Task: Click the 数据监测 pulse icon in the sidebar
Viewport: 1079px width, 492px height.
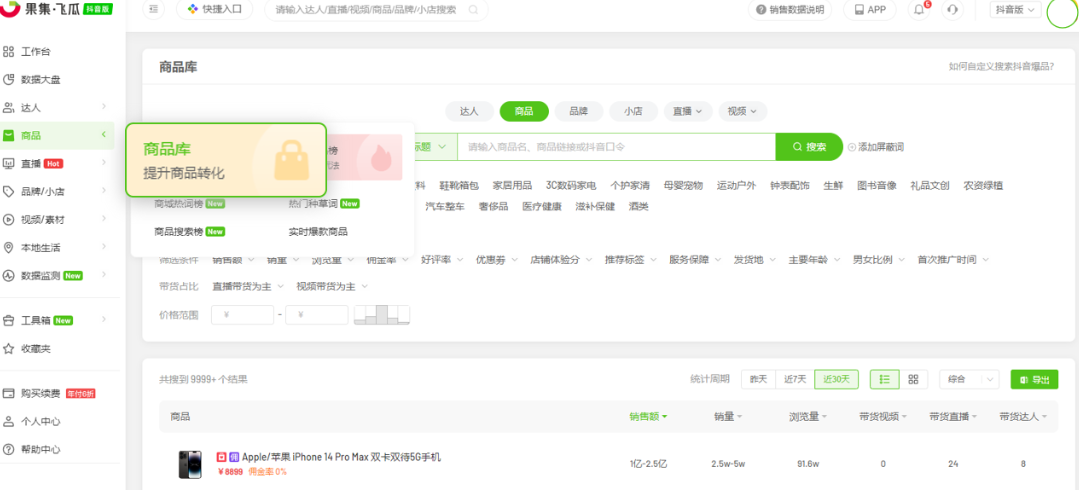Action: click(8, 275)
